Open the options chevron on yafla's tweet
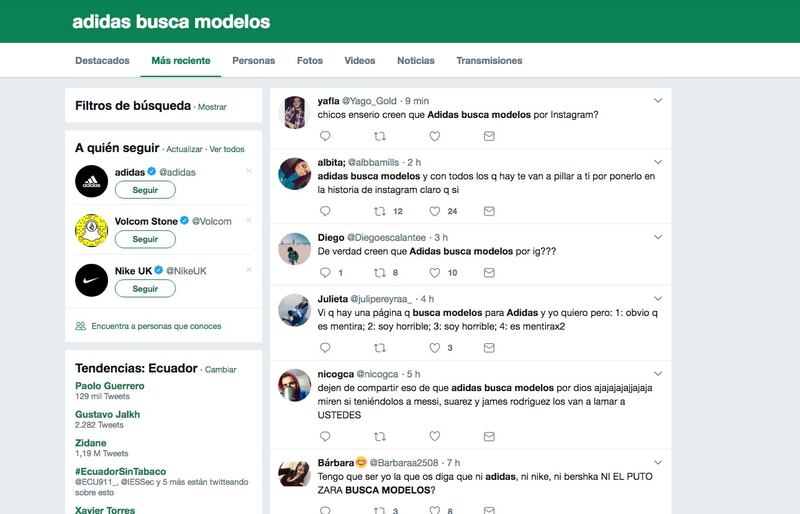Image resolution: width=800 pixels, height=514 pixels. coord(658,101)
